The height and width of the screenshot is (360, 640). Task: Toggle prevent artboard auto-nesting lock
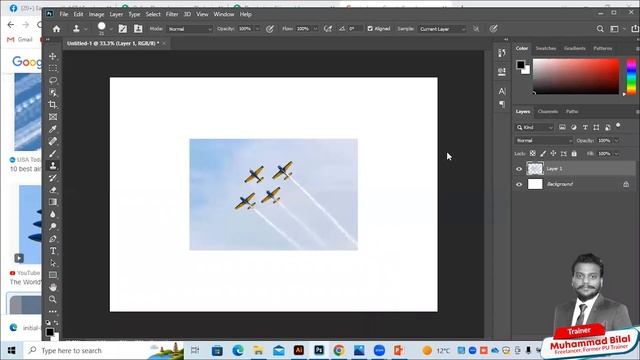(x=564, y=153)
